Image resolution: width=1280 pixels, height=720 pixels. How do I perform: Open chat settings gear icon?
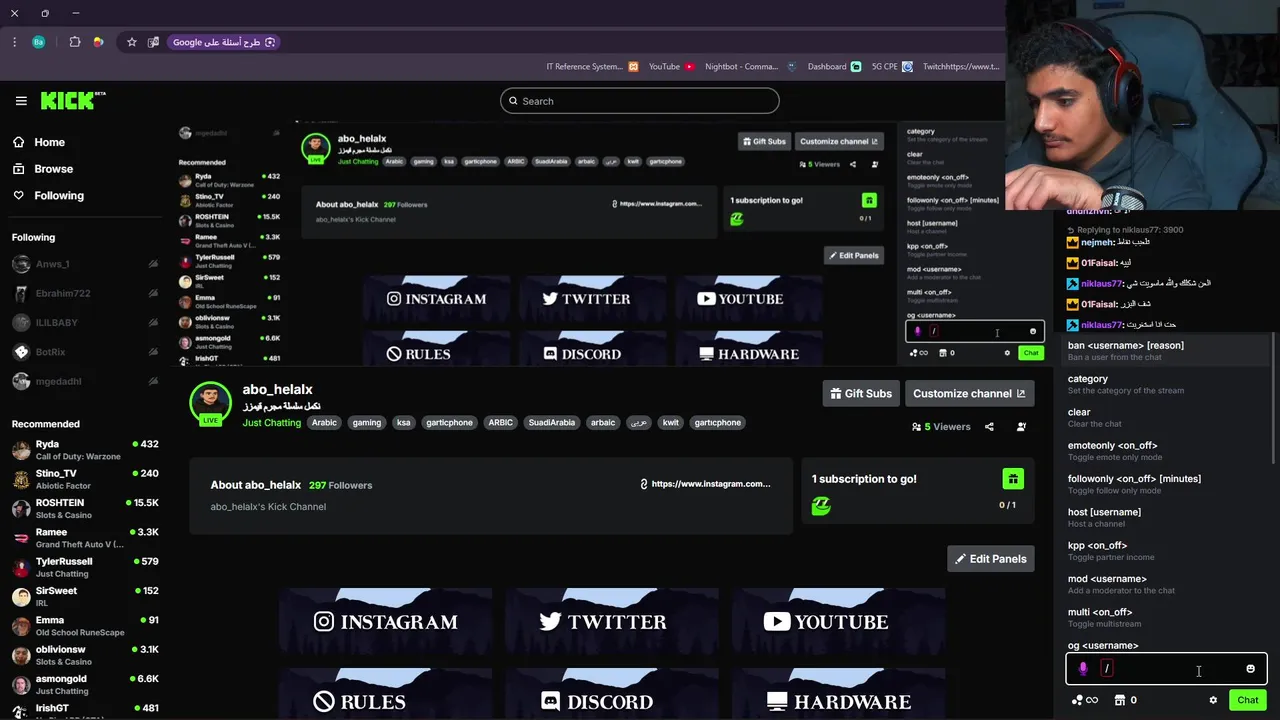[1213, 700]
